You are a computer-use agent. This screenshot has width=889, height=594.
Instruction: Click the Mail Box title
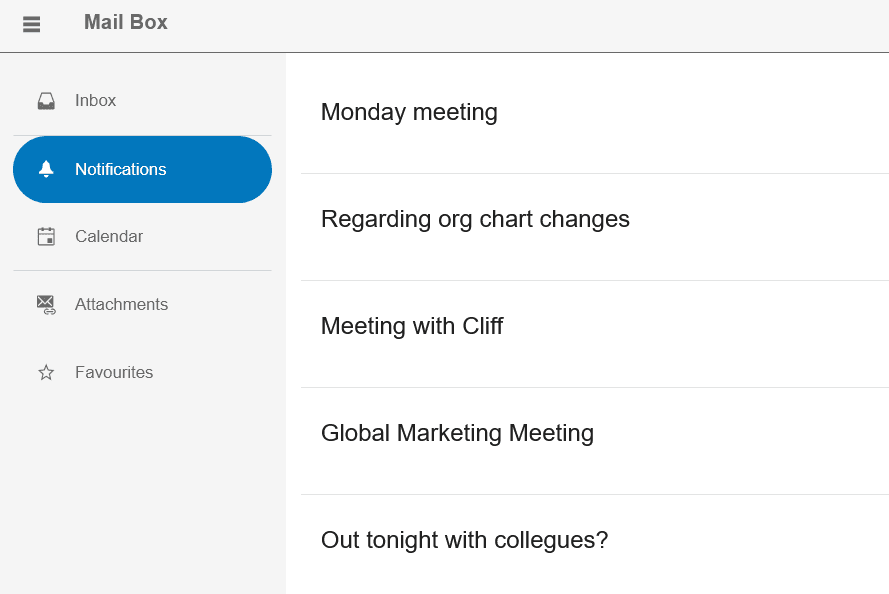126,22
